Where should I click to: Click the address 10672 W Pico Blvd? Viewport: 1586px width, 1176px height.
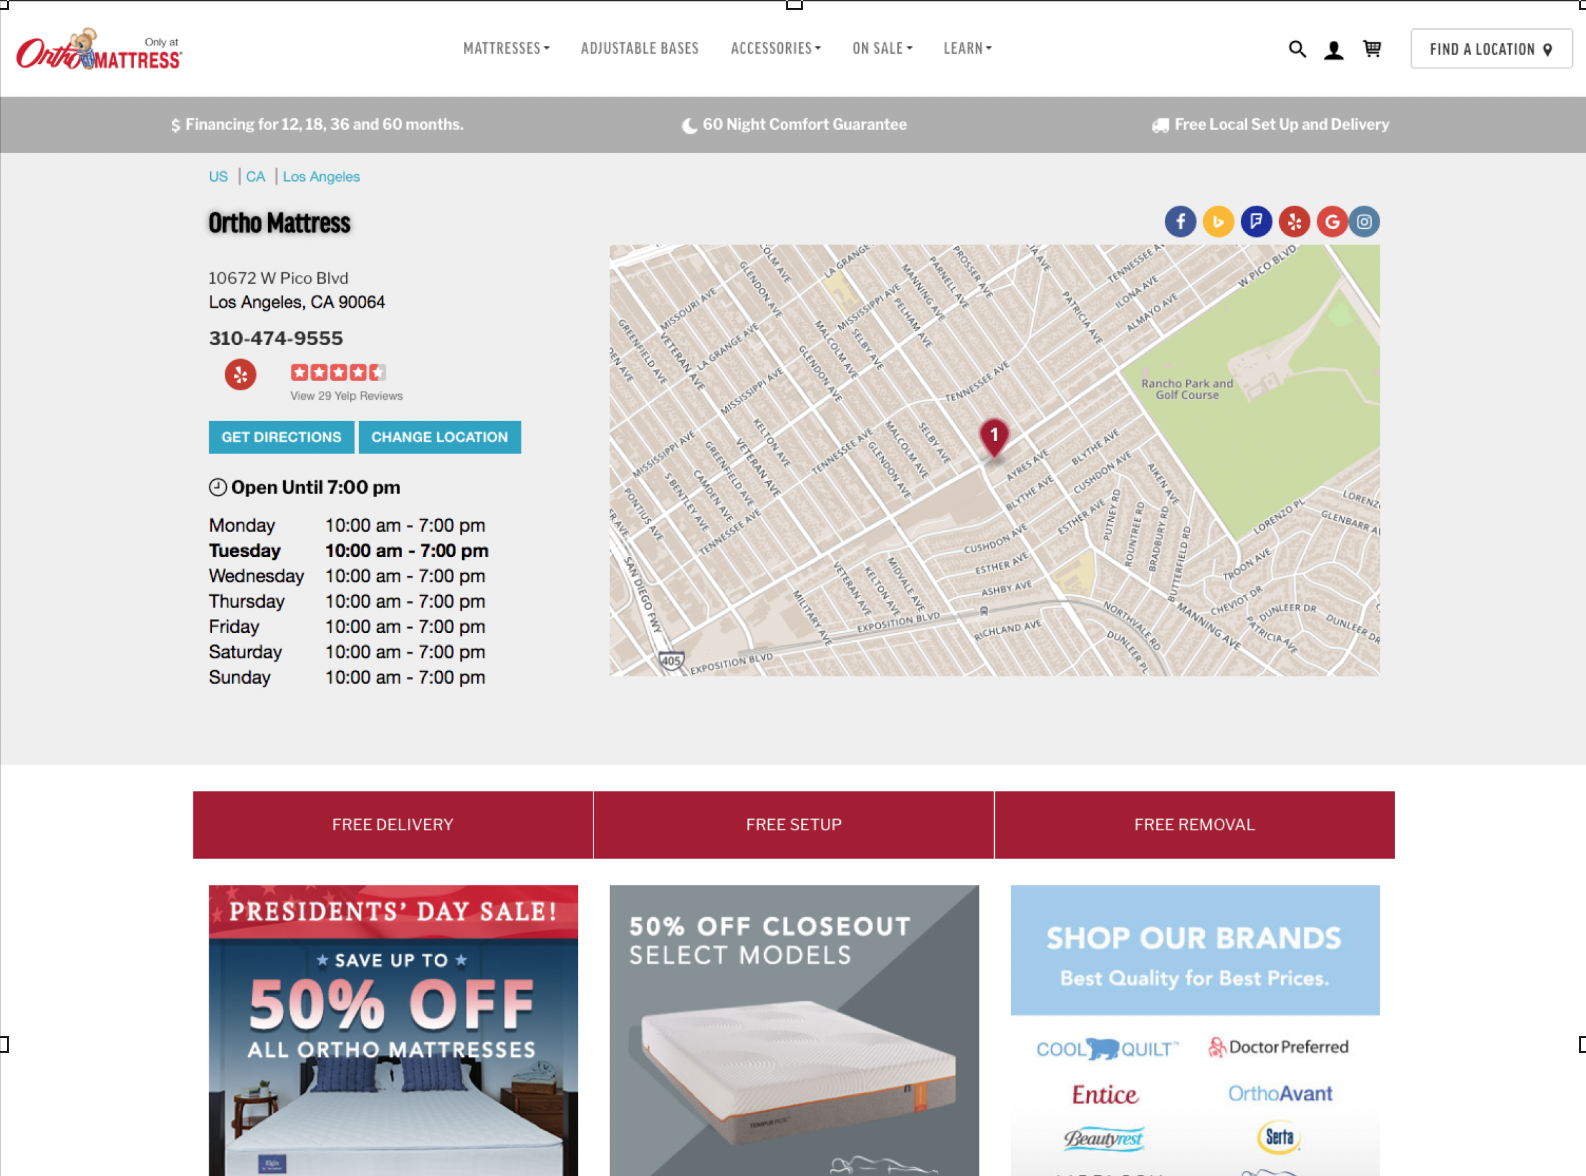click(x=278, y=278)
